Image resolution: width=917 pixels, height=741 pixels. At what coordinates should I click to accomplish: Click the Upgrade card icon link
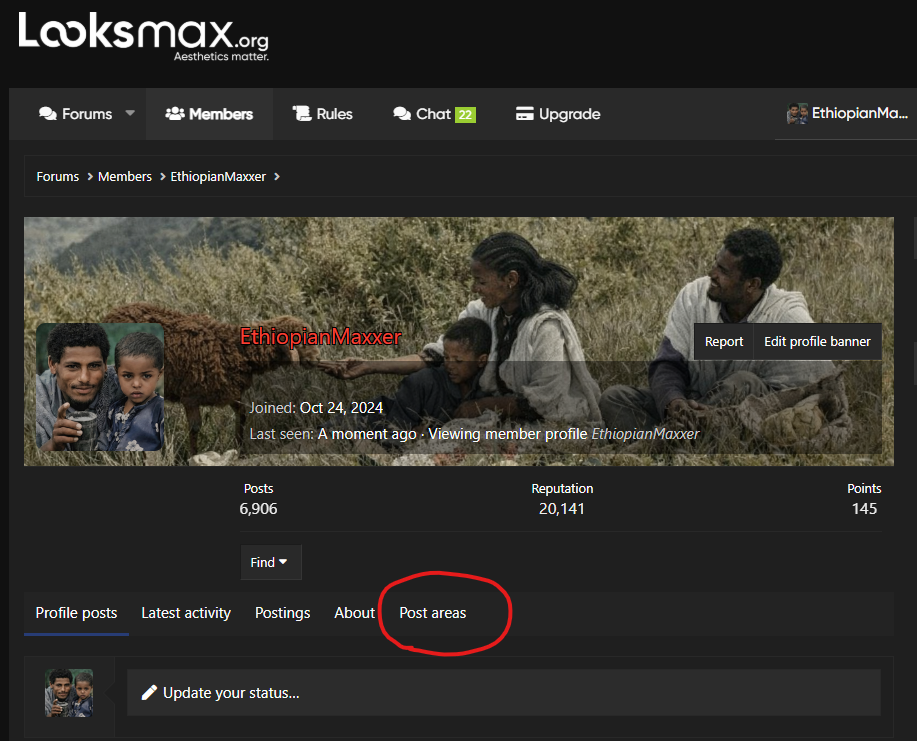pyautogui.click(x=558, y=114)
